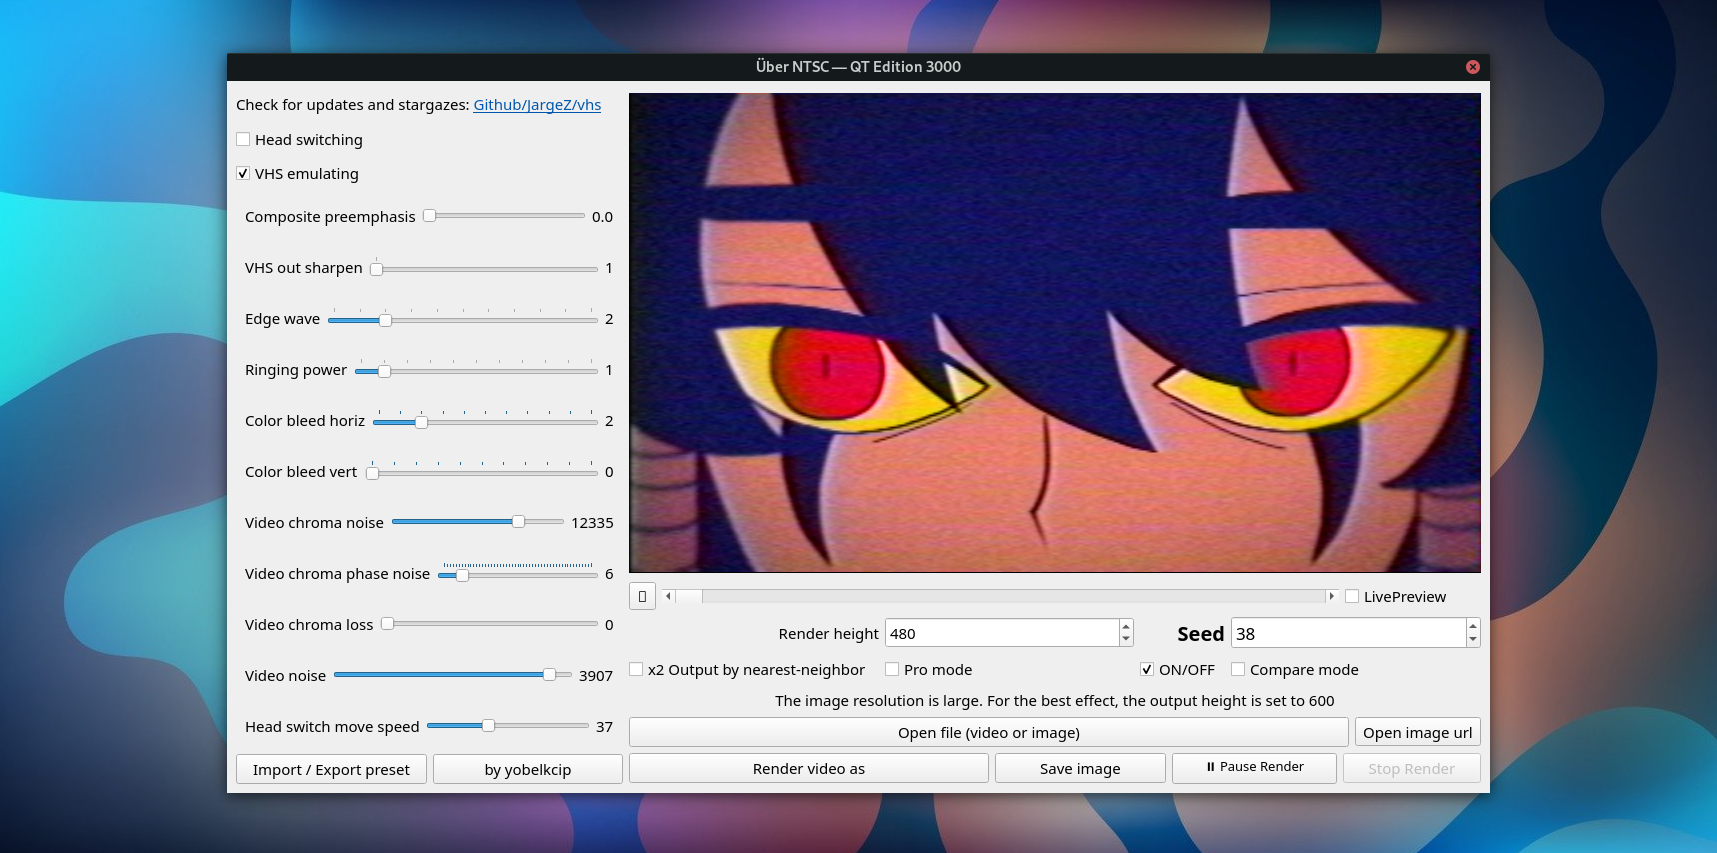
Task: Click the Video noise value 3907
Action: tap(596, 676)
